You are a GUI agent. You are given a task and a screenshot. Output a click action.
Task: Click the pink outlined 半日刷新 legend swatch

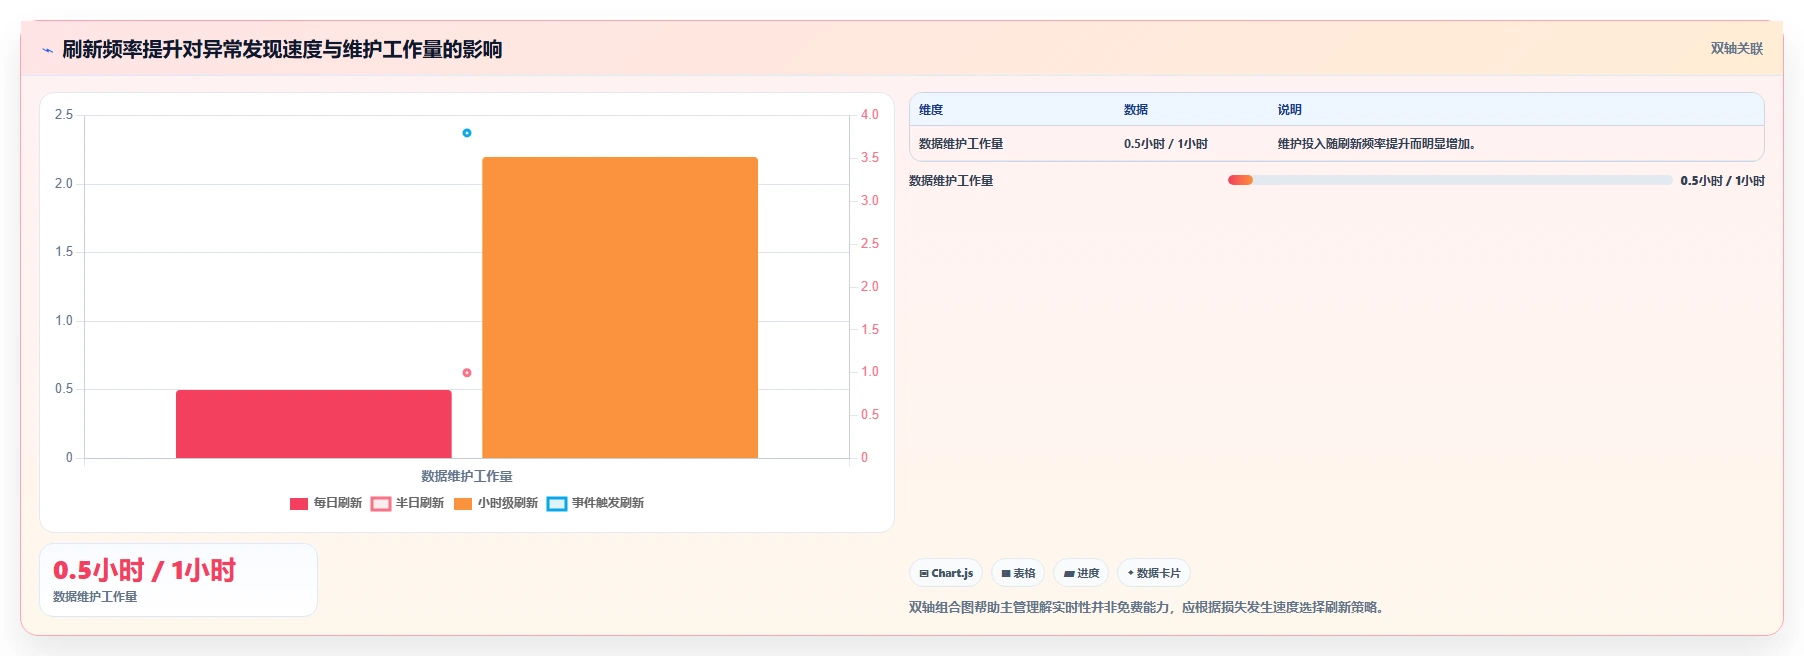point(381,504)
